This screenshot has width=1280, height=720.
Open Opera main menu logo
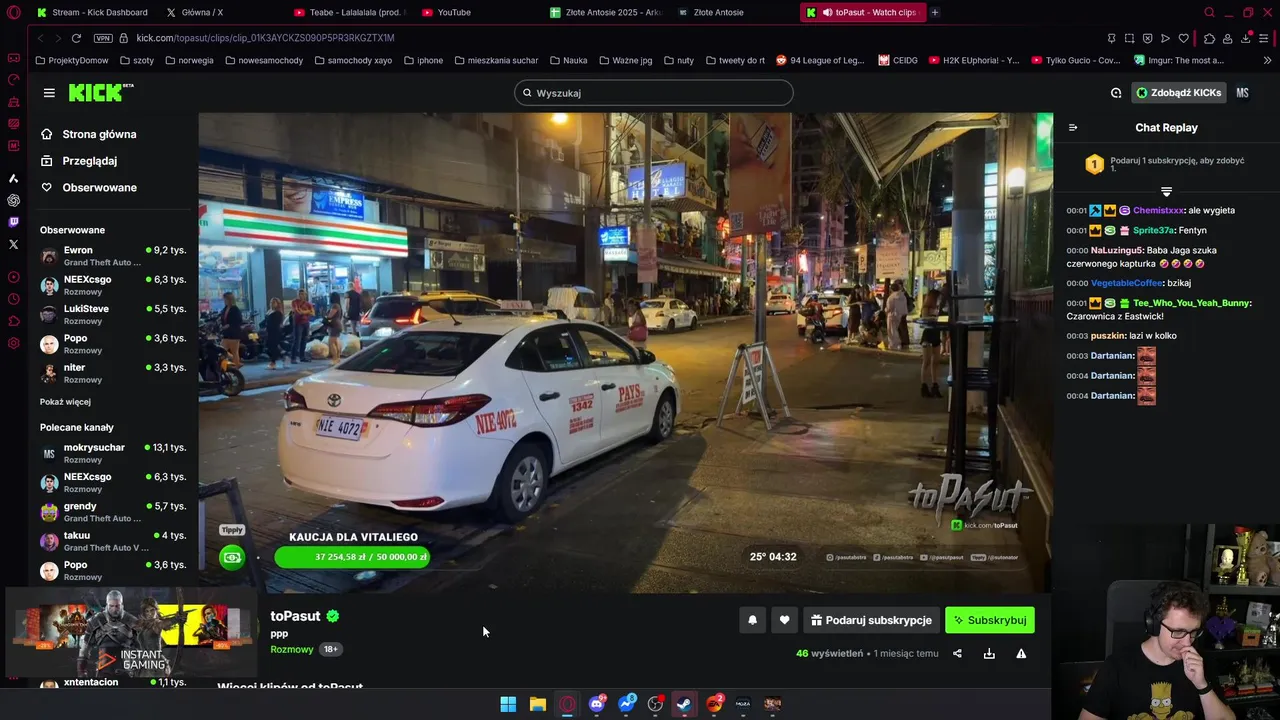(x=14, y=12)
